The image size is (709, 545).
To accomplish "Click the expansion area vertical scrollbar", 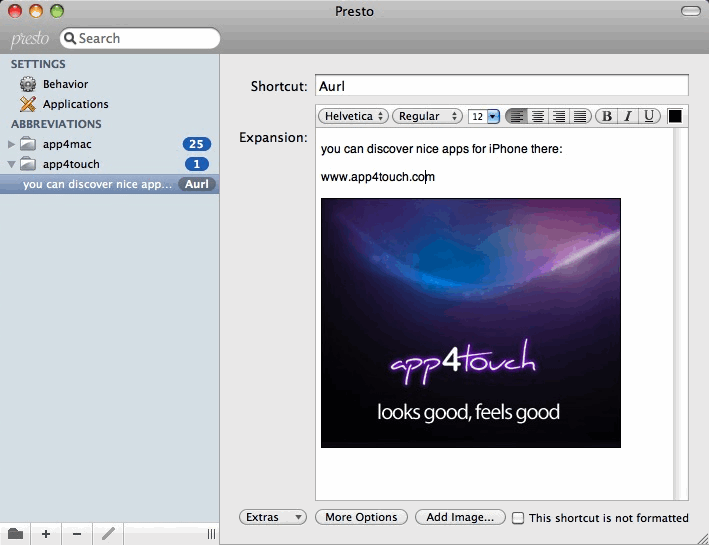I will [676, 314].
